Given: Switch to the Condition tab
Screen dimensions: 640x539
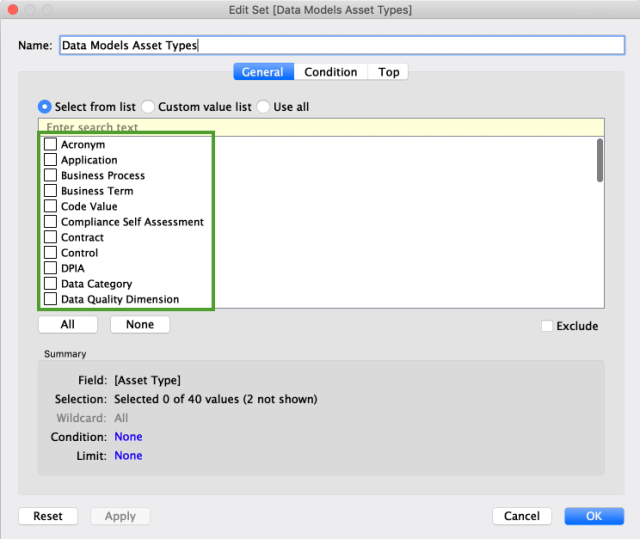Looking at the screenshot, I should click(331, 72).
